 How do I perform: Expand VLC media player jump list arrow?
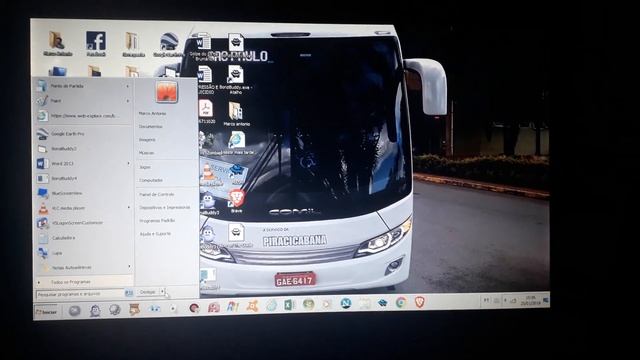pyautogui.click(x=129, y=208)
